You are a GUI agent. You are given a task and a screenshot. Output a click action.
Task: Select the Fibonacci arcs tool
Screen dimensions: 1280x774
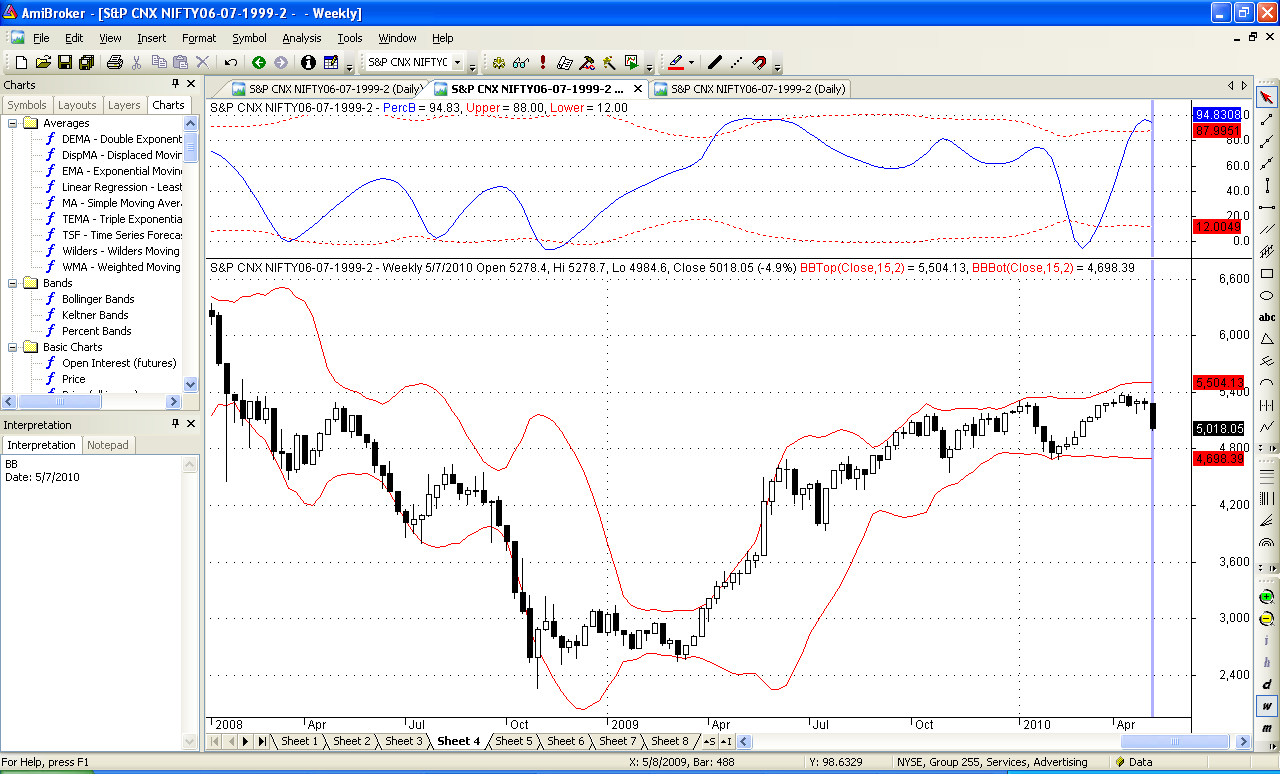tap(1267, 543)
